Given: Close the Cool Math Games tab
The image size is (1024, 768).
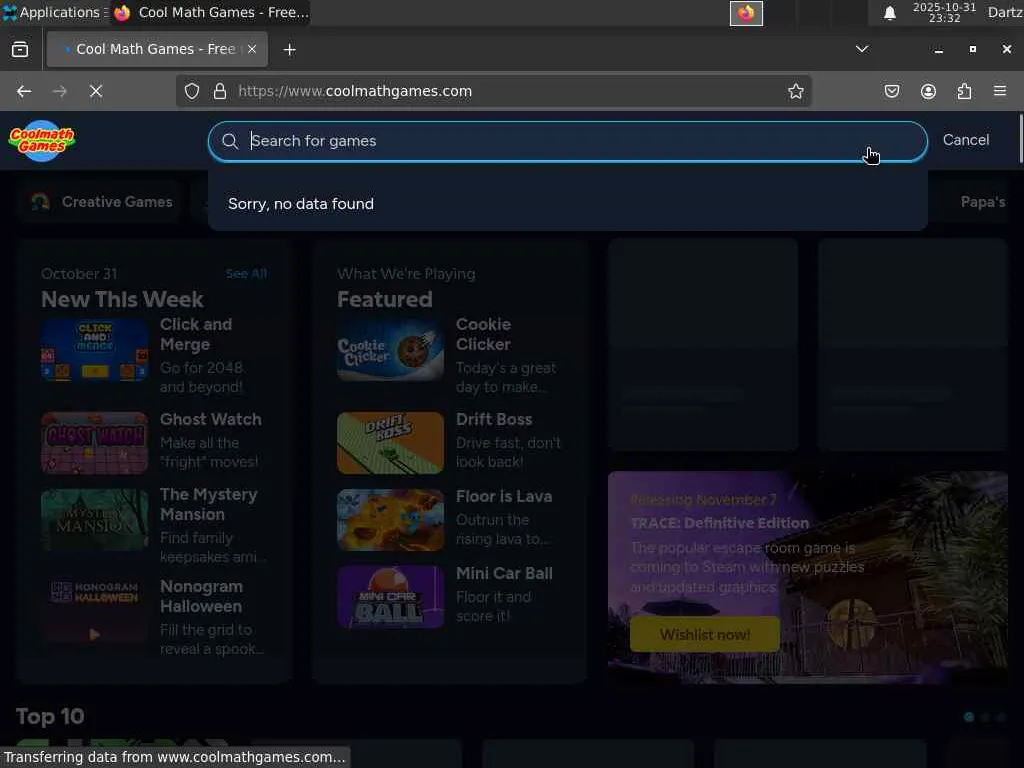Looking at the screenshot, I should [252, 49].
